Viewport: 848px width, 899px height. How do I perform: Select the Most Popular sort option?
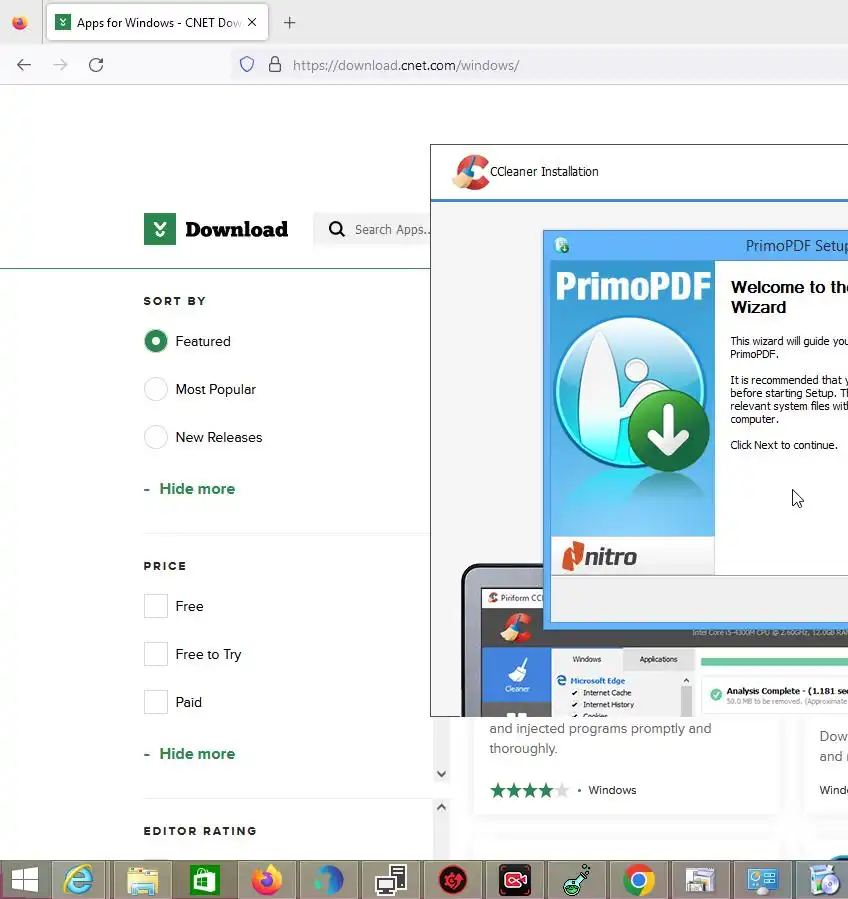pyautogui.click(x=155, y=389)
